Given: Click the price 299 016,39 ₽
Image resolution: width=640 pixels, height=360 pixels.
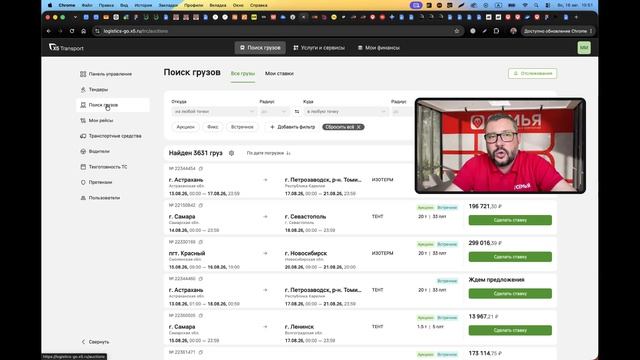Looking at the screenshot, I should (x=485, y=243).
